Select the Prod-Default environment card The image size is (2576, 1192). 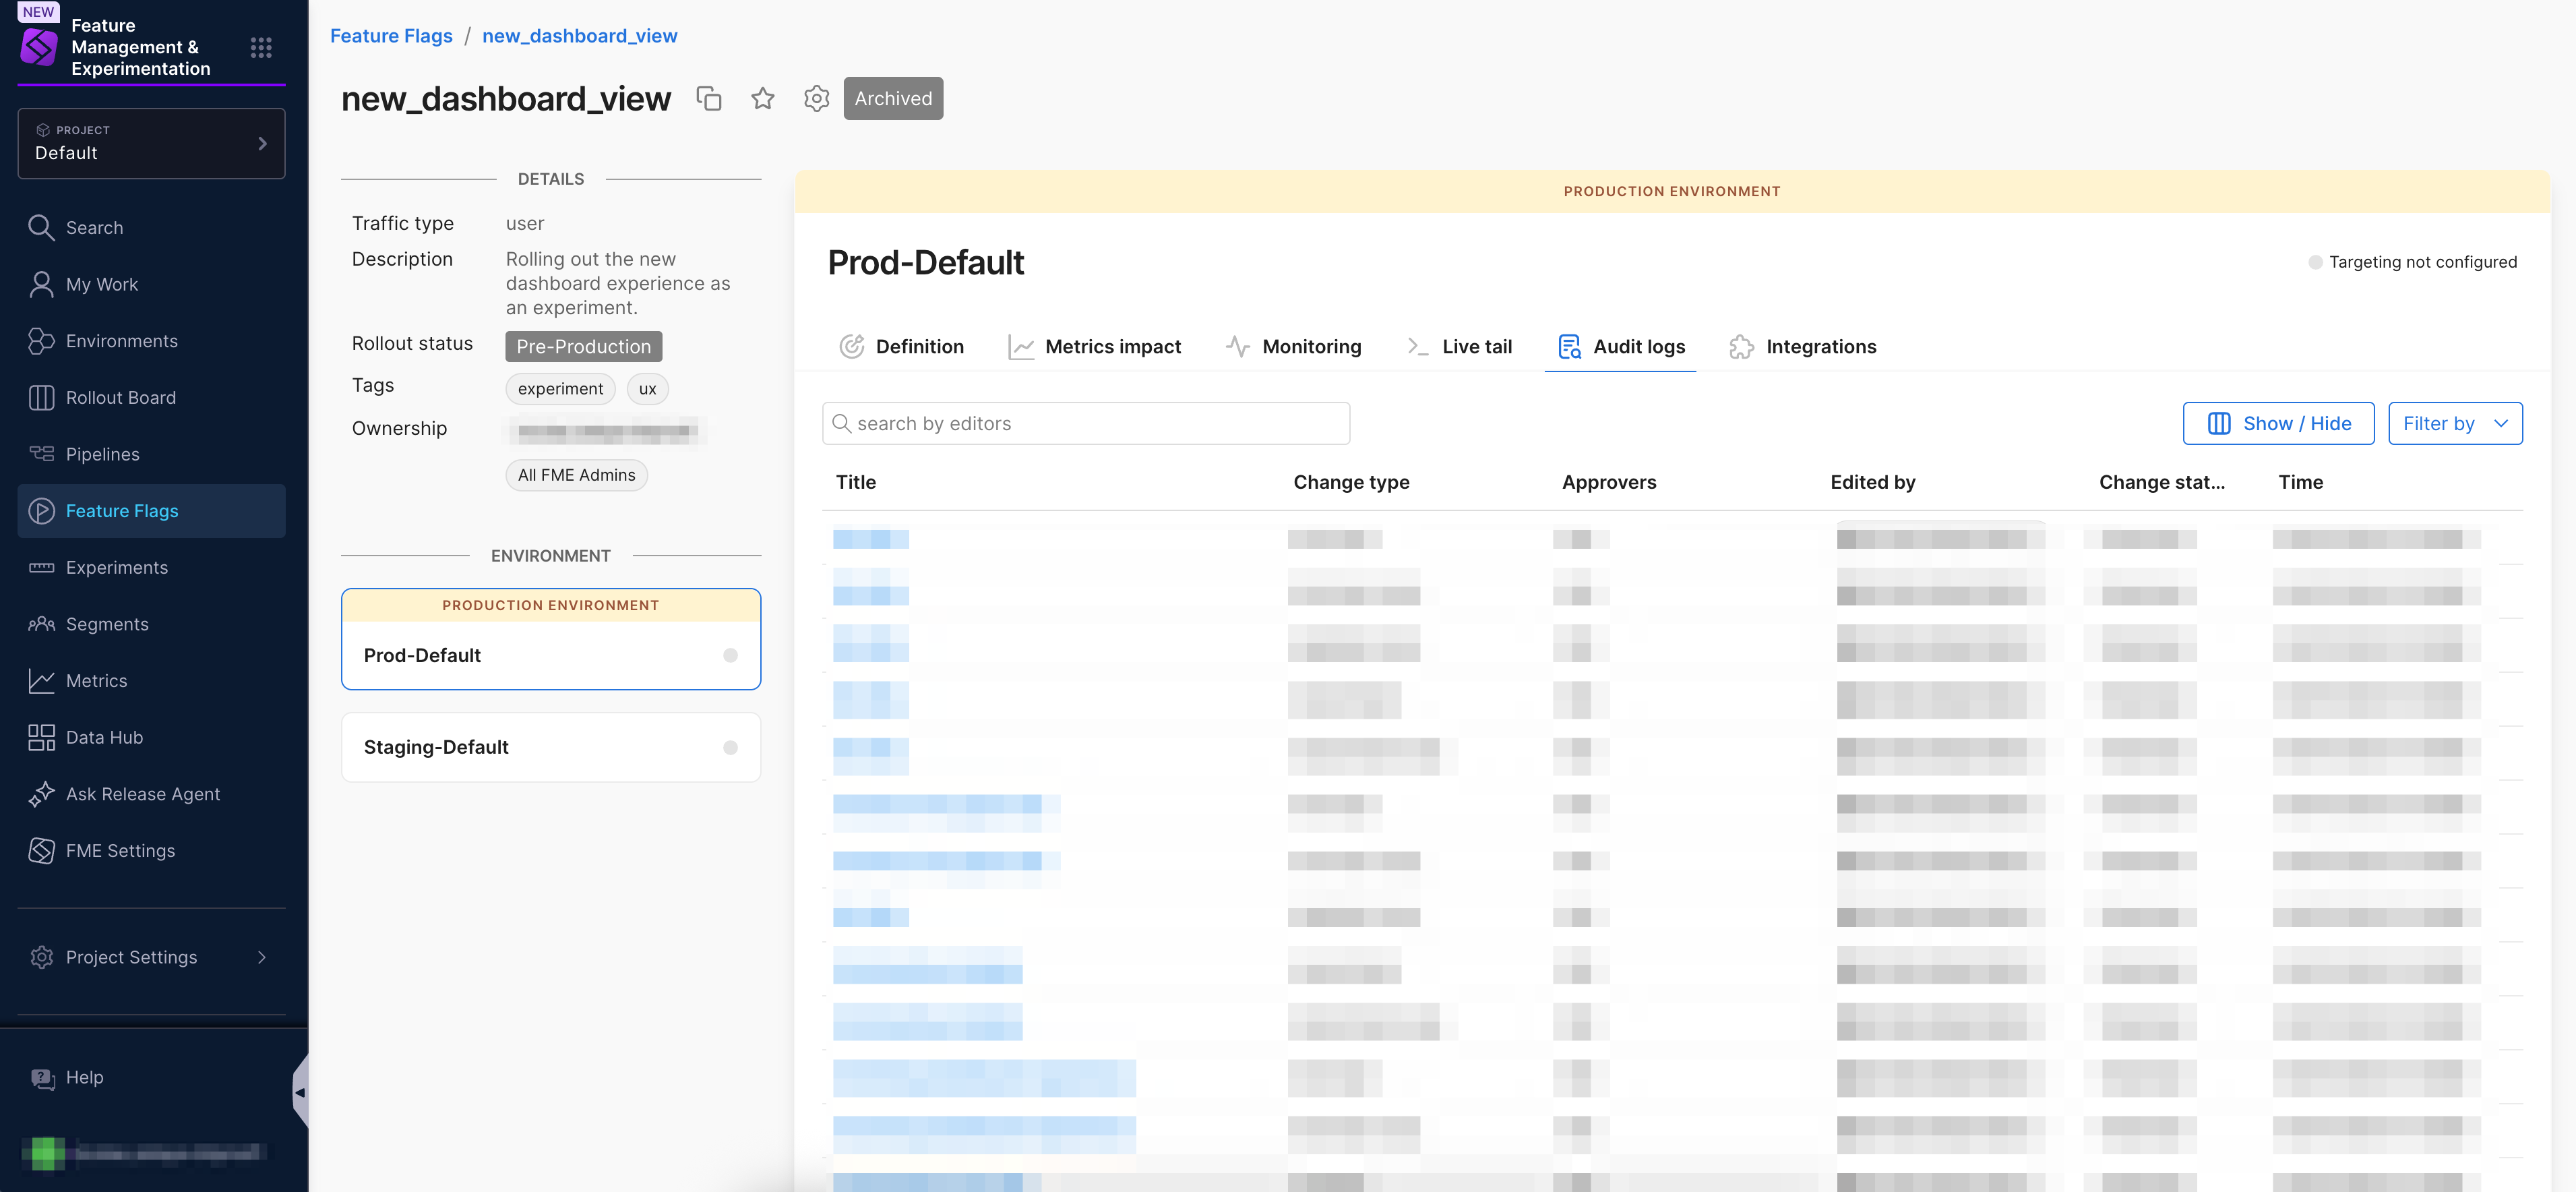[550, 654]
